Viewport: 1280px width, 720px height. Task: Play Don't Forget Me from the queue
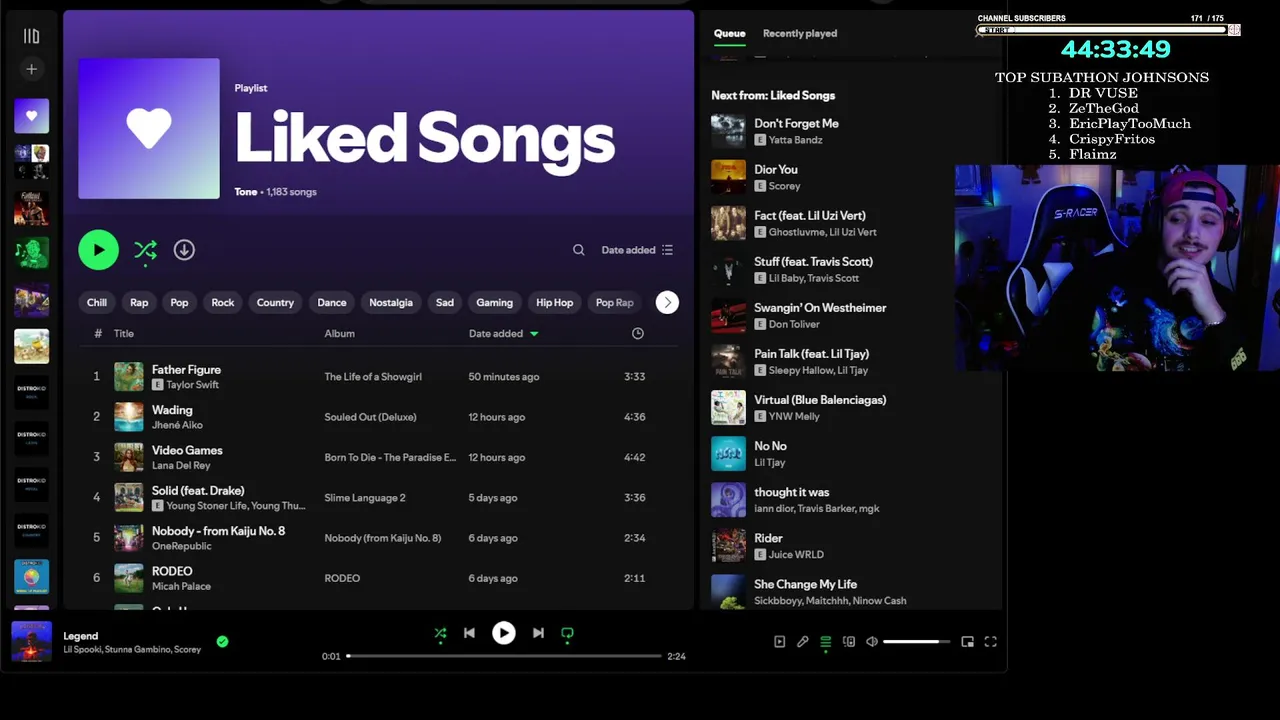pos(850,131)
